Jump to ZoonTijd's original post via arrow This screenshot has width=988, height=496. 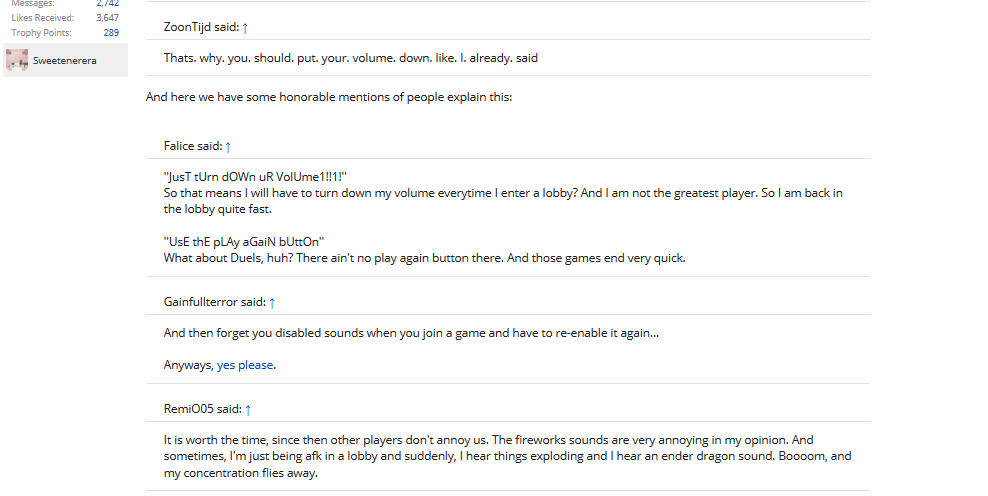tap(245, 28)
